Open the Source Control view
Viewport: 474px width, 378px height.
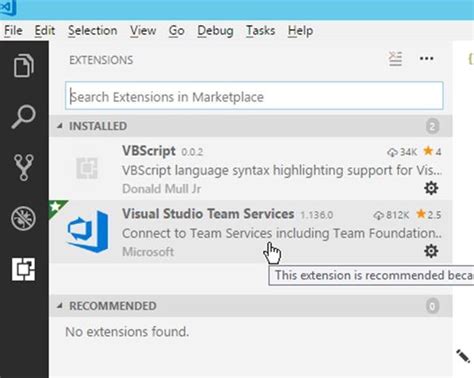click(24, 167)
